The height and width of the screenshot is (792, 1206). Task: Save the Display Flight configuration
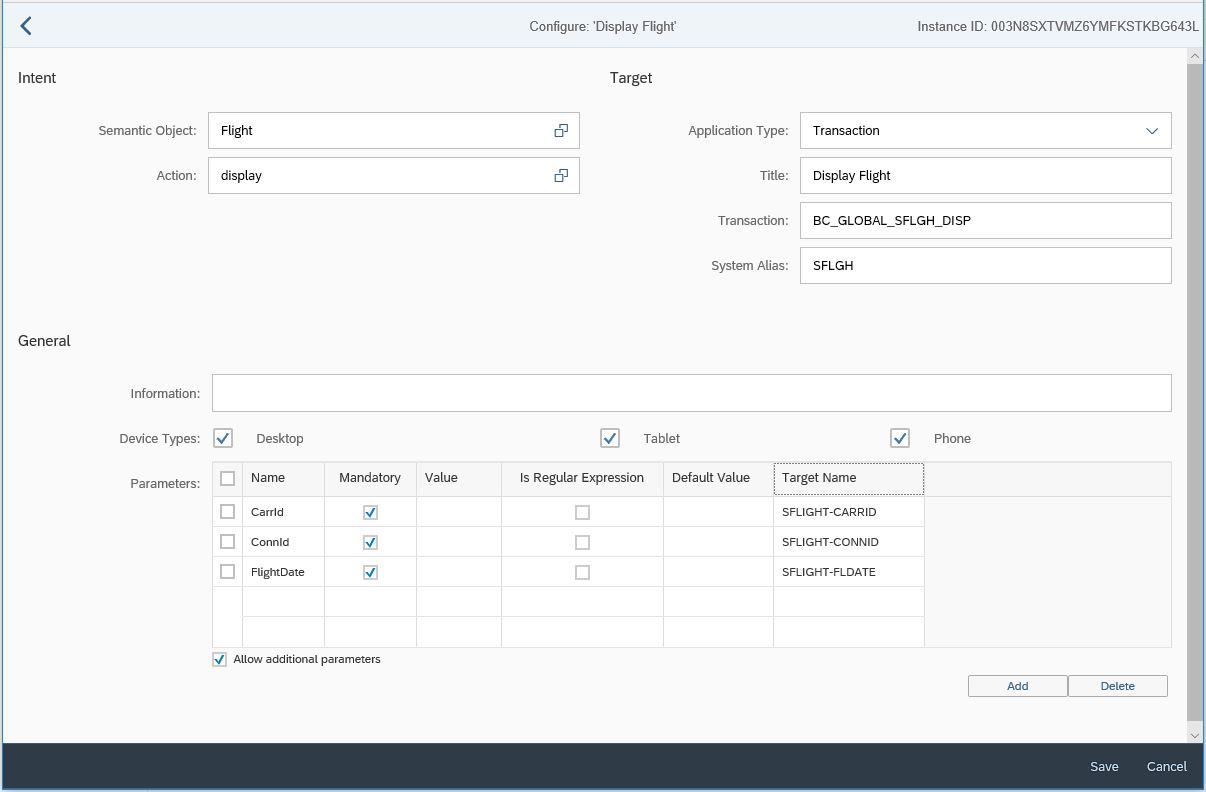click(1103, 766)
